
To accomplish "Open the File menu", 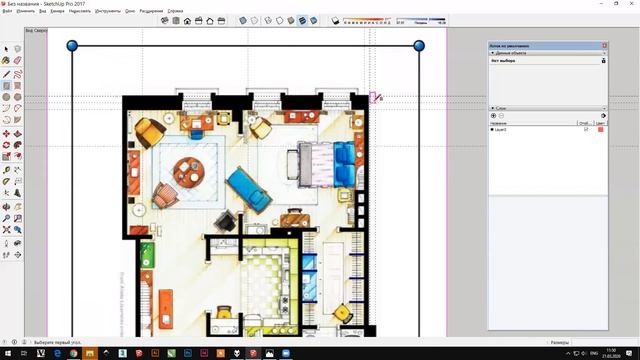I will coord(7,11).
